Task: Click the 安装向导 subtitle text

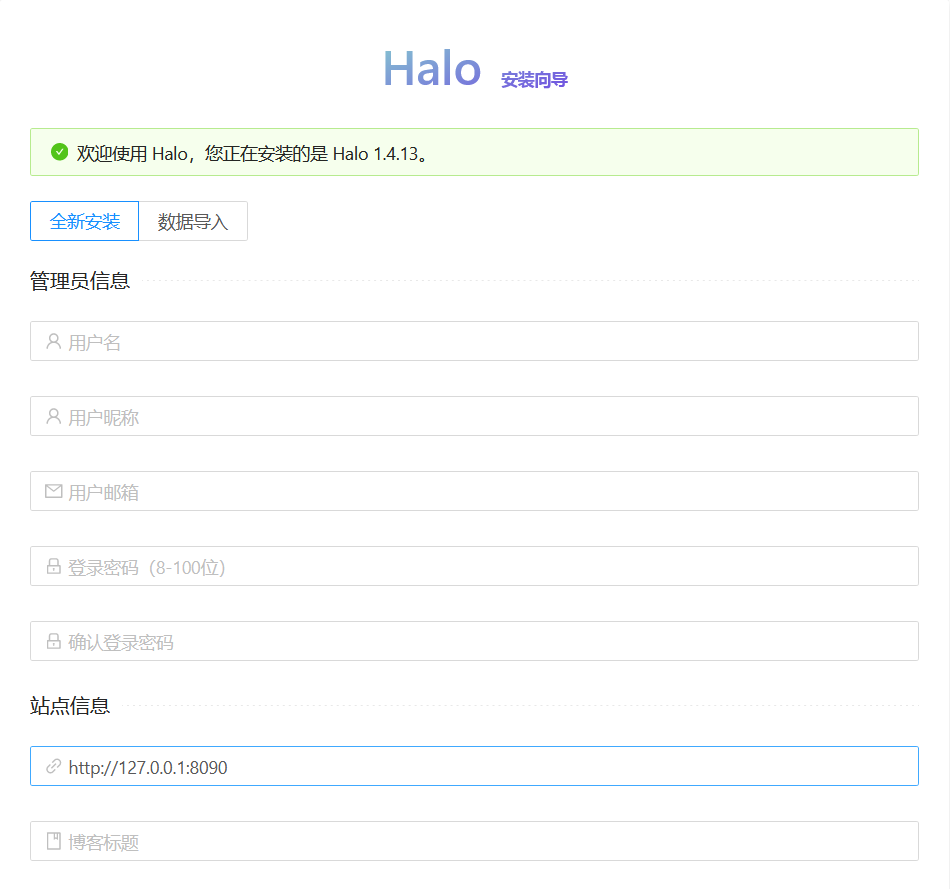Action: click(x=534, y=79)
